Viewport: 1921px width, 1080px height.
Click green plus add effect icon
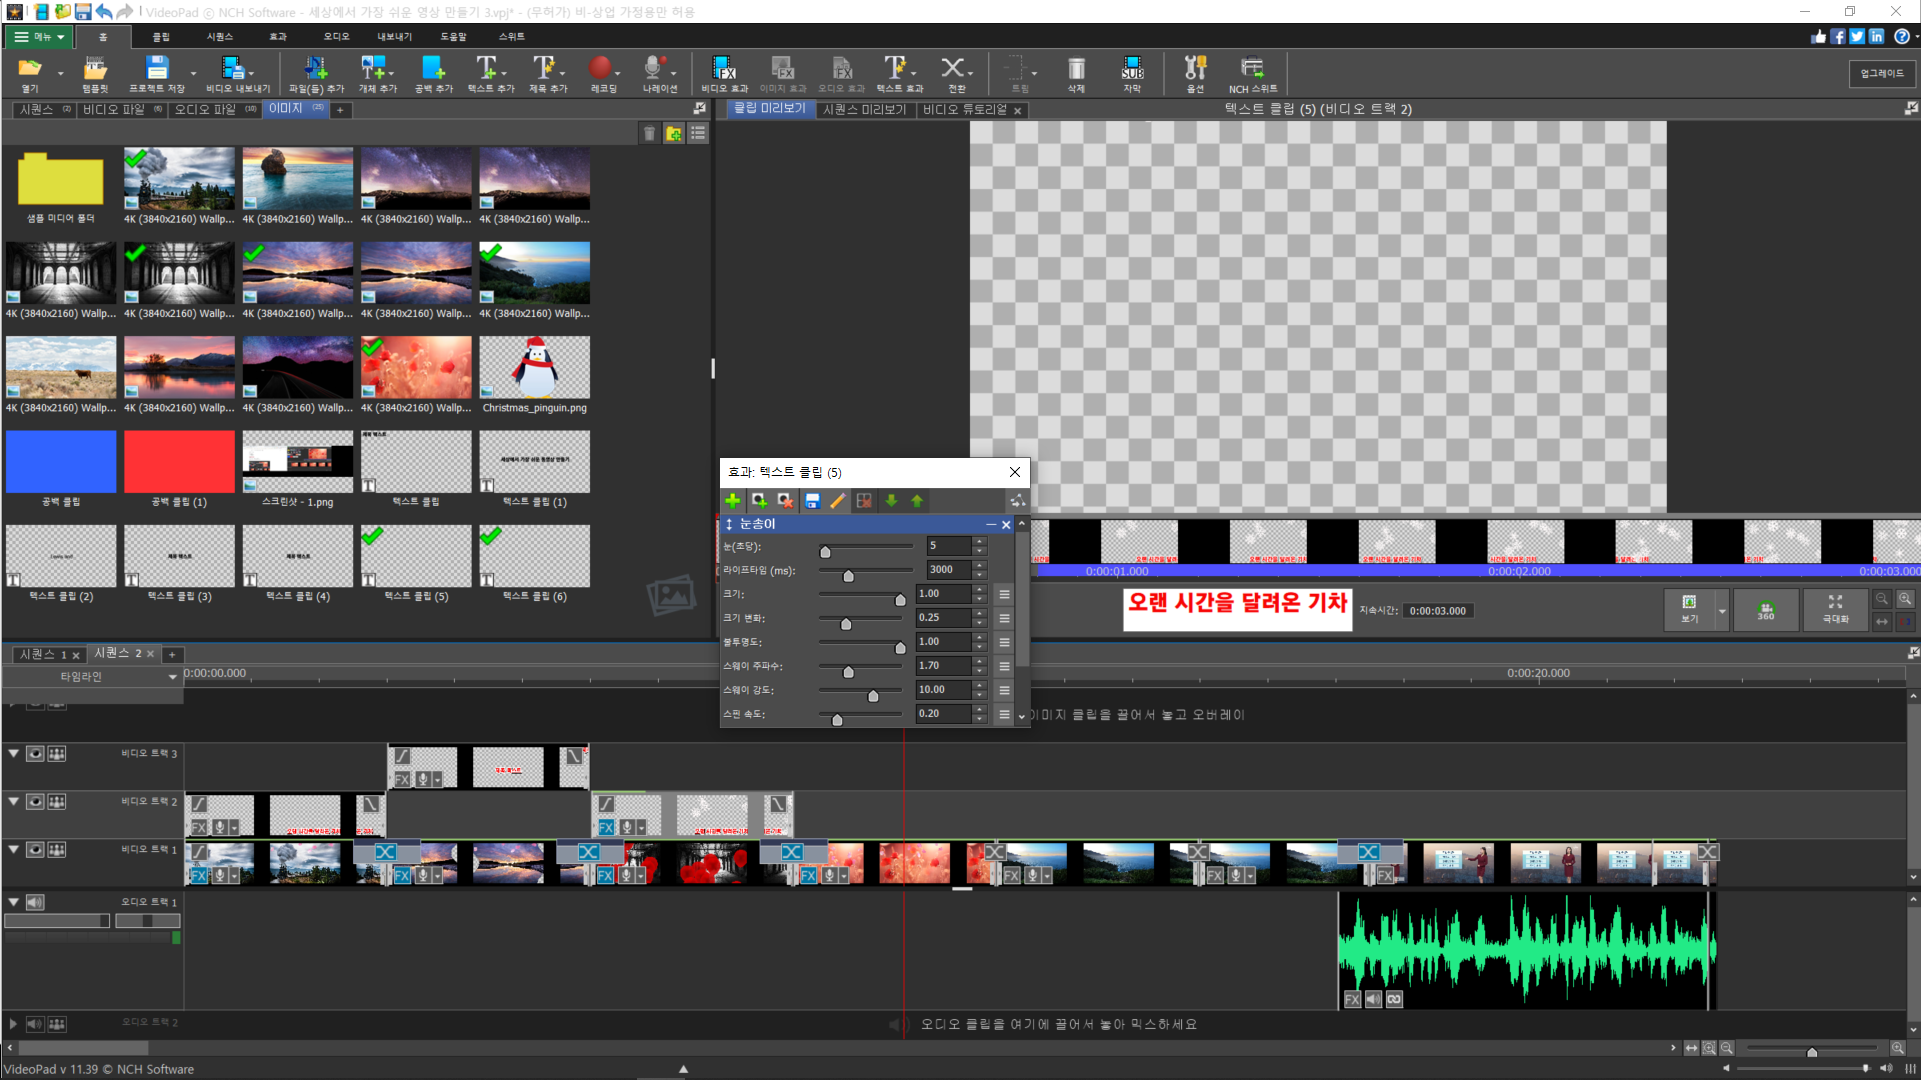tap(733, 501)
